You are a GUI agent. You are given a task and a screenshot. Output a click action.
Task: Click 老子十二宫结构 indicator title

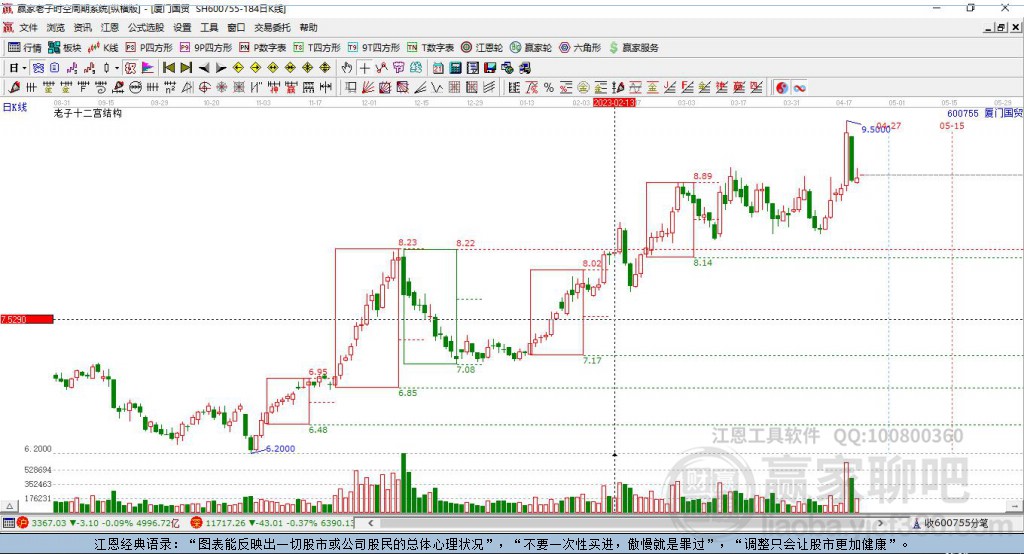tap(88, 114)
